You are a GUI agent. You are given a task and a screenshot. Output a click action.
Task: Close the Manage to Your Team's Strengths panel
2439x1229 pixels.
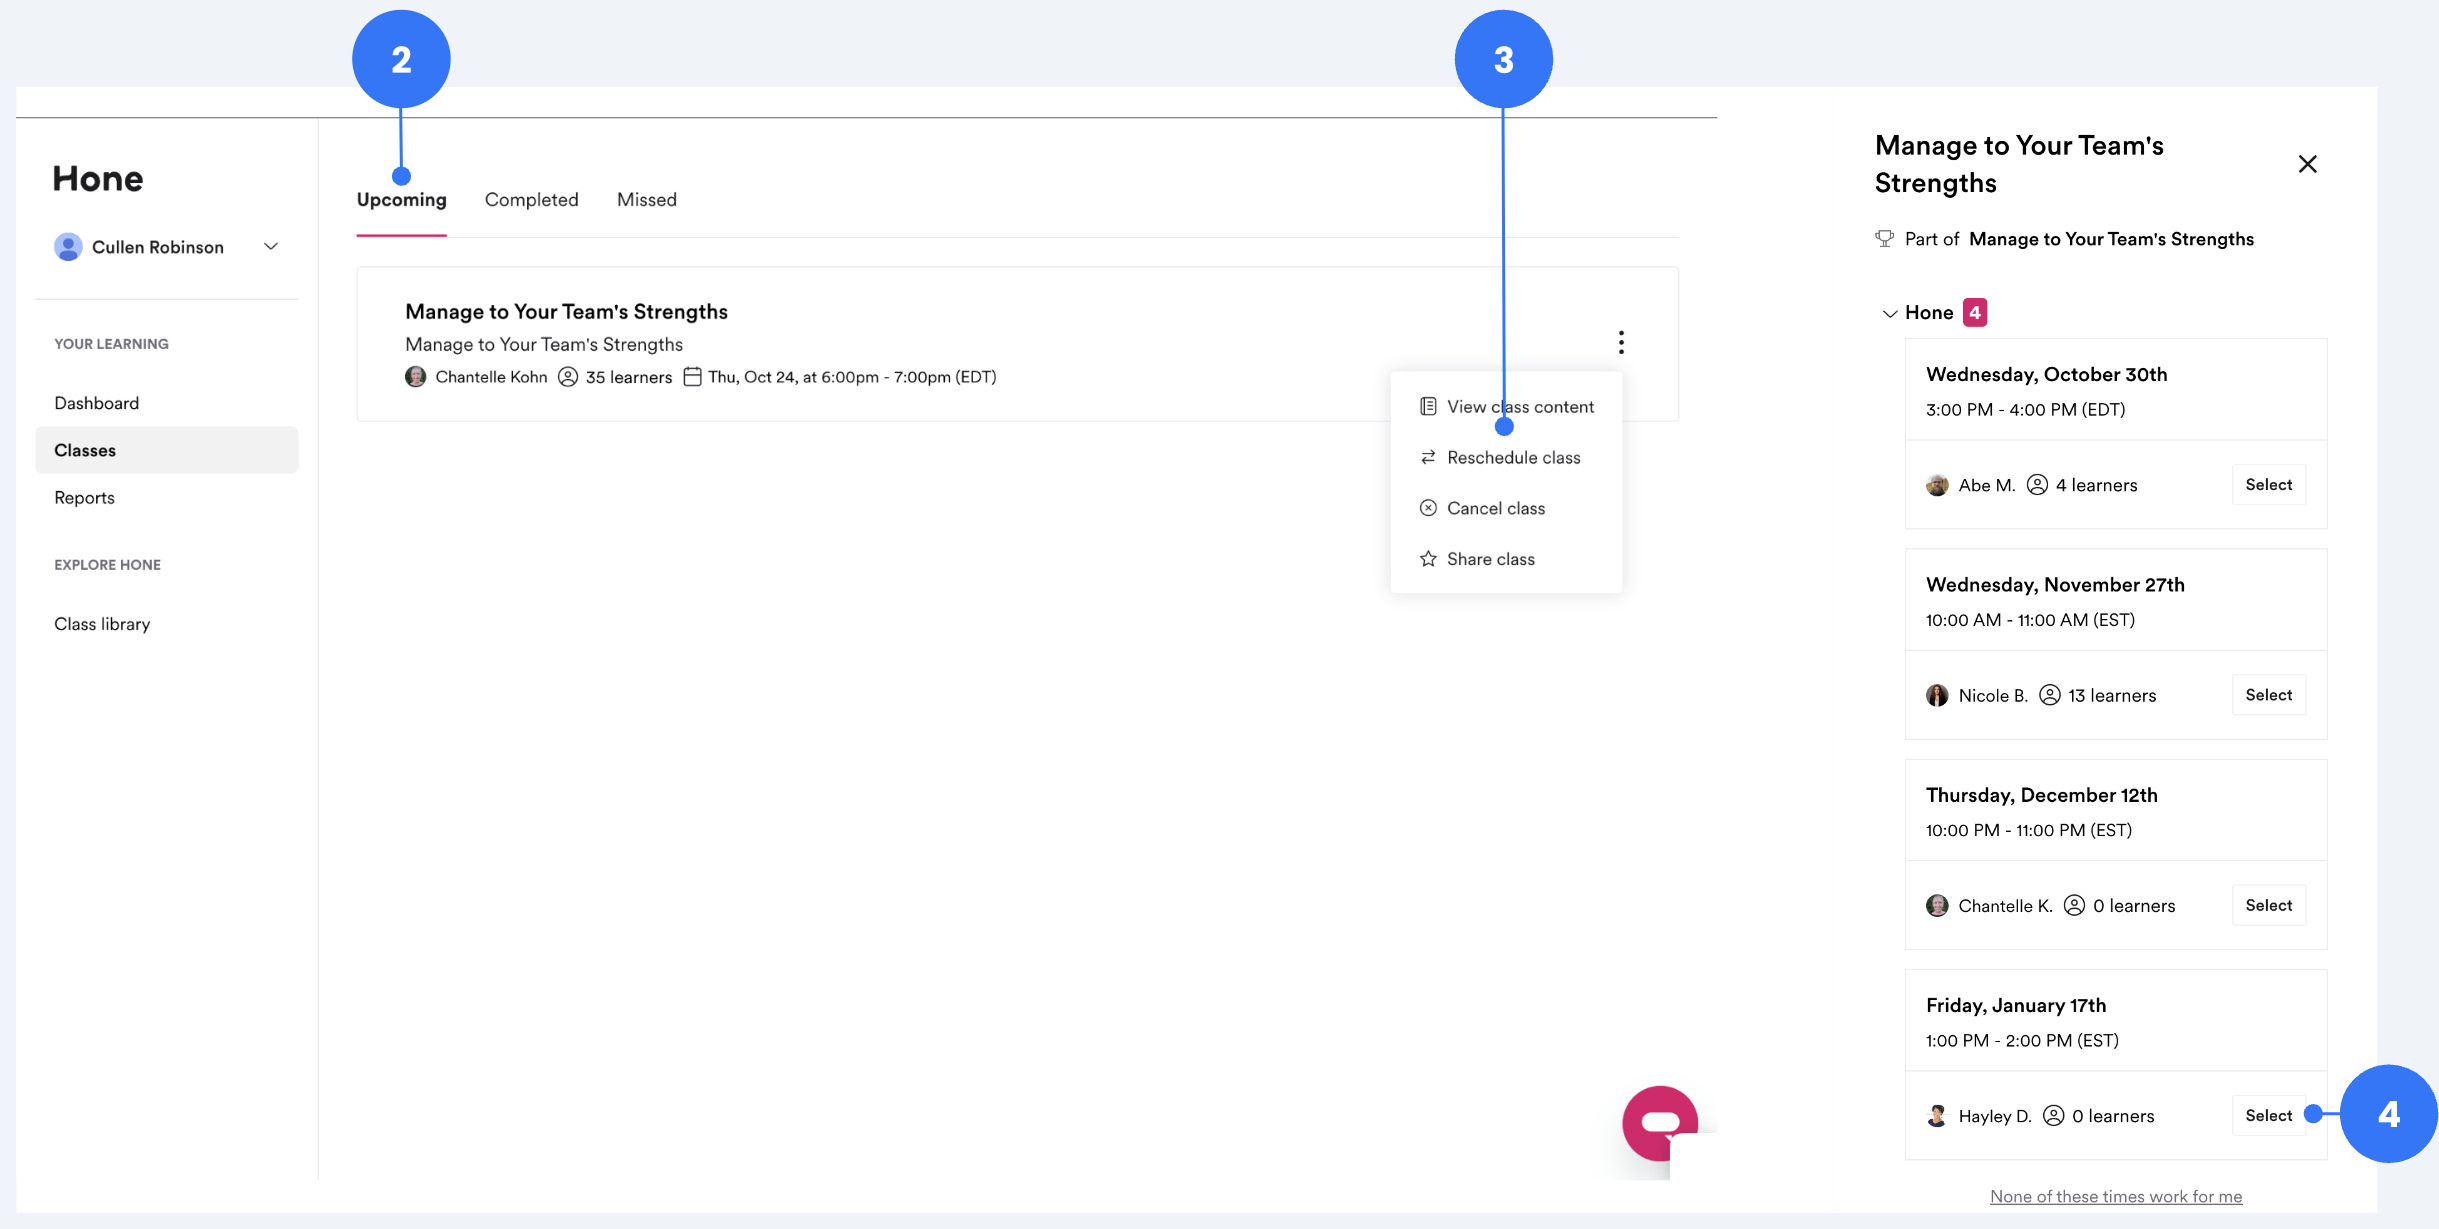[x=2307, y=164]
